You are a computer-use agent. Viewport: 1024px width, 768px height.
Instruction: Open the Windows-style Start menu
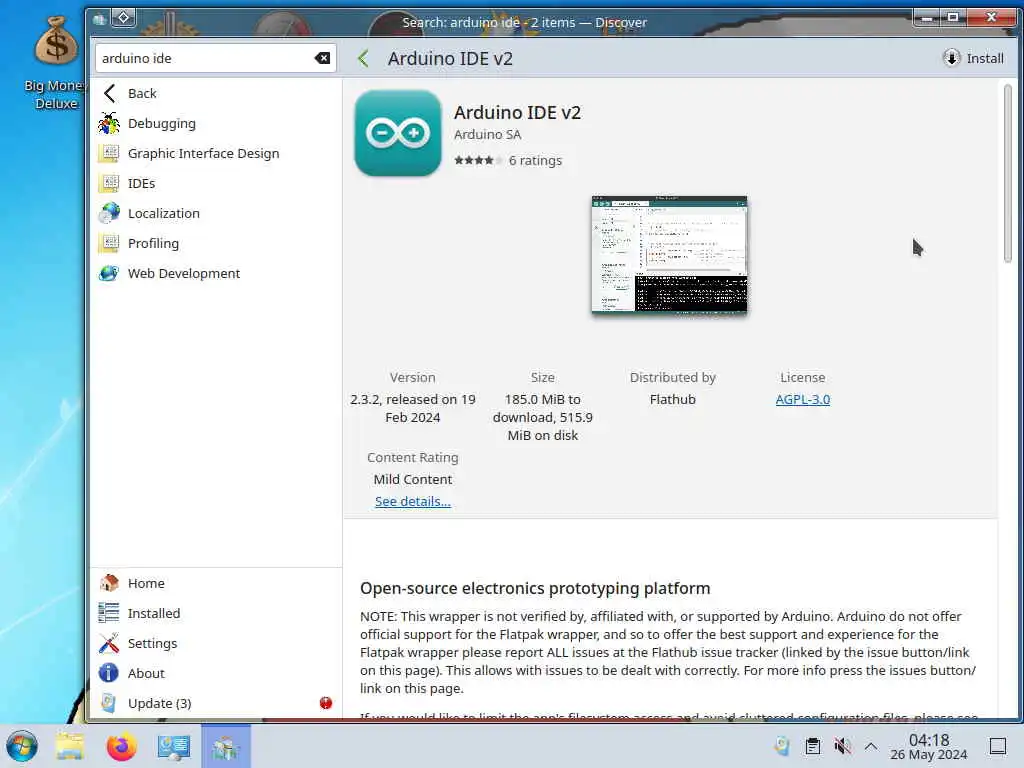(x=22, y=746)
